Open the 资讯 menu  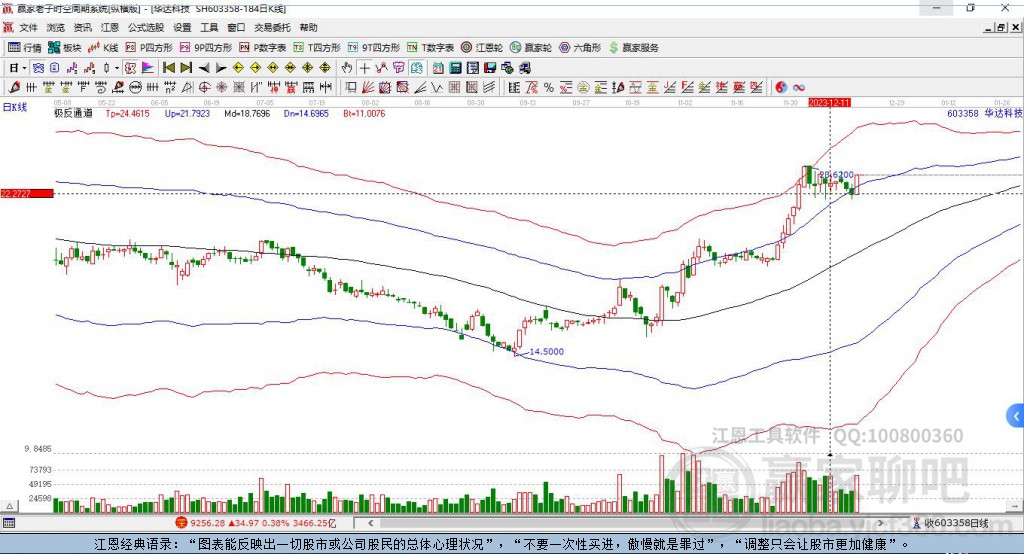point(82,27)
